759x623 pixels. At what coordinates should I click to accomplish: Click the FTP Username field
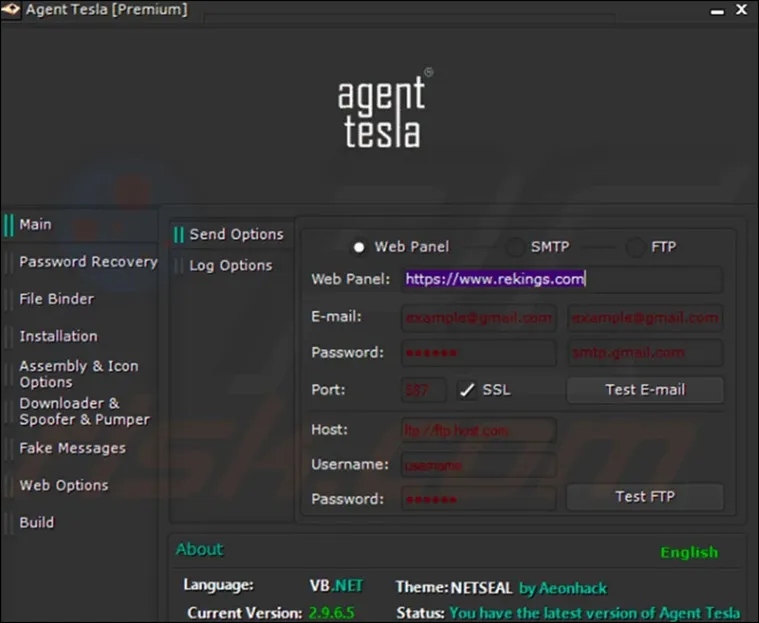tap(479, 465)
